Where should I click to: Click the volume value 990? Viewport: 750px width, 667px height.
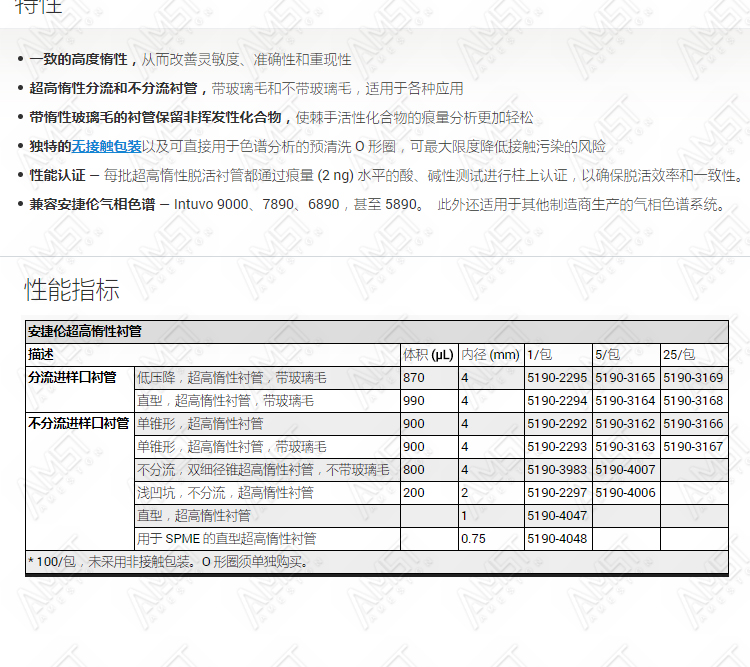click(414, 401)
